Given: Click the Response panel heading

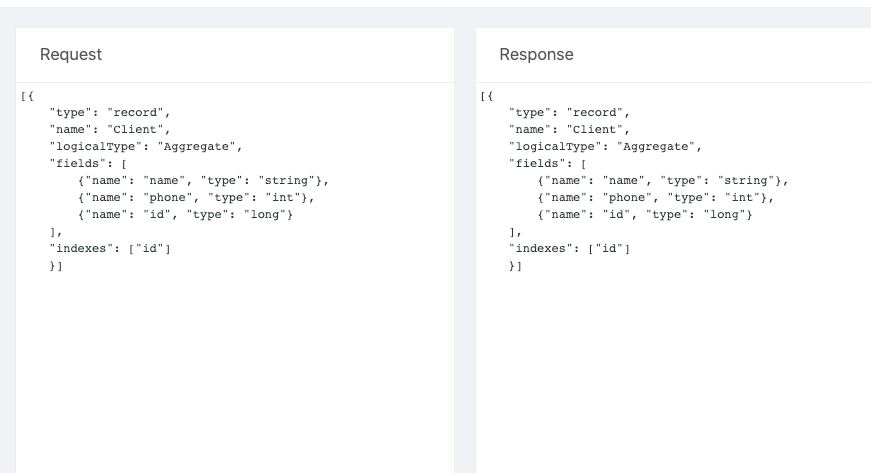Looking at the screenshot, I should [x=536, y=54].
